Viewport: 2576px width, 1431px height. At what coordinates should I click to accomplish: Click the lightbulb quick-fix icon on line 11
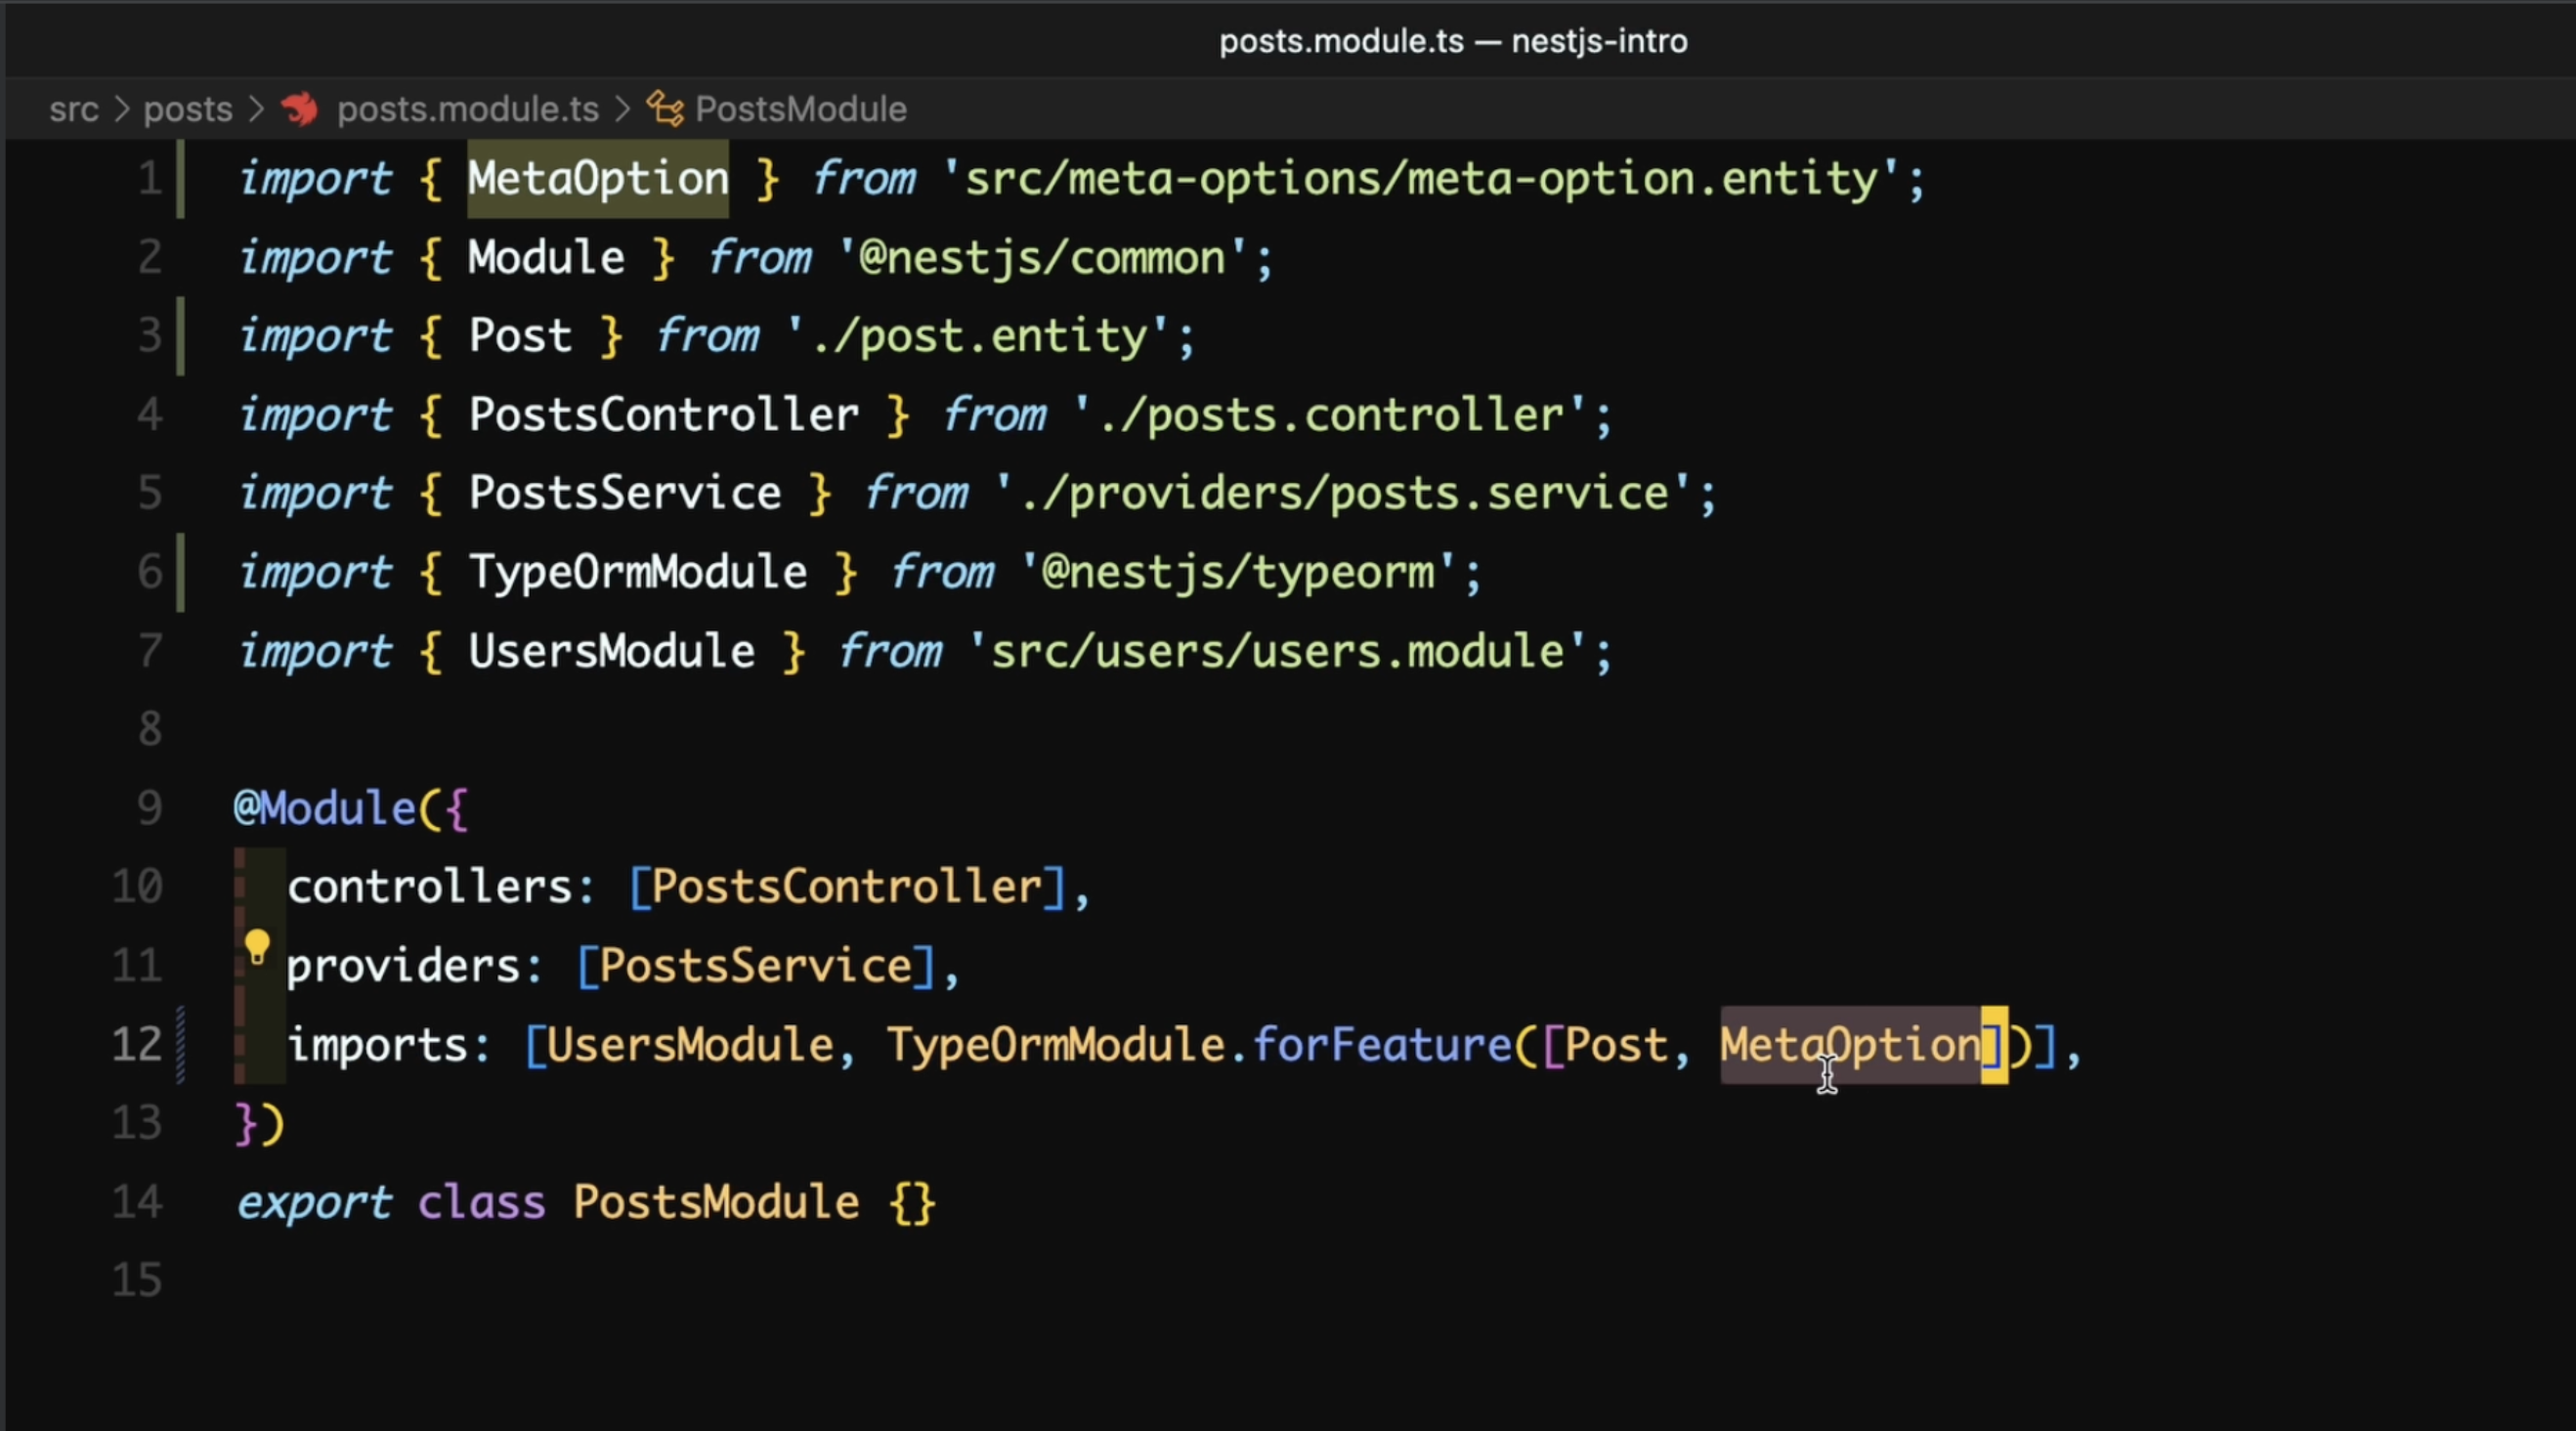[x=257, y=946]
